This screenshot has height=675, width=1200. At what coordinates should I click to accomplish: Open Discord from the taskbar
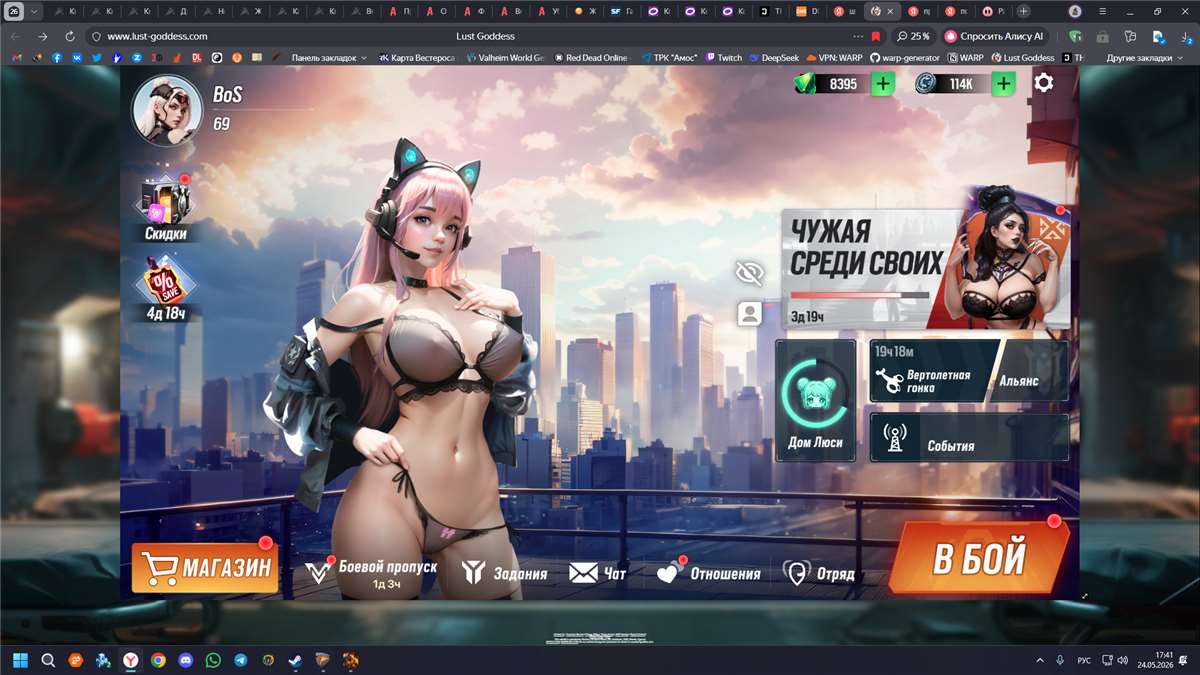tap(186, 660)
